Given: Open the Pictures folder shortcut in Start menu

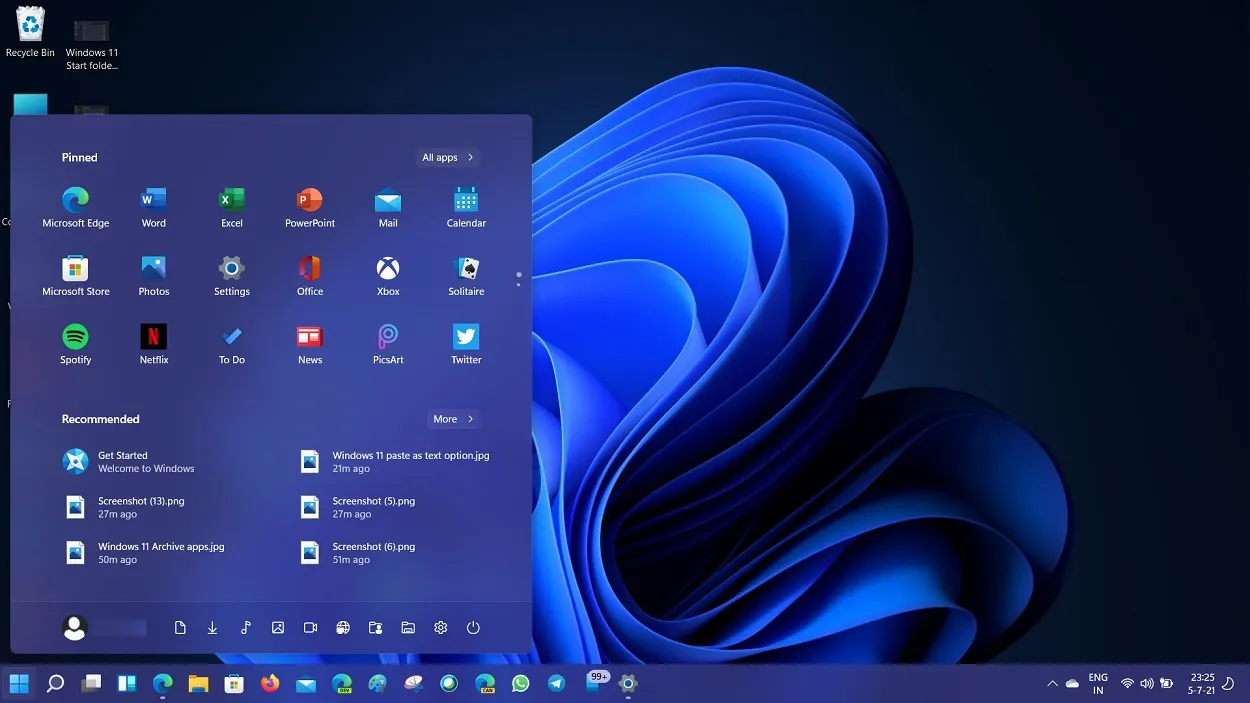Looking at the screenshot, I should (x=278, y=627).
